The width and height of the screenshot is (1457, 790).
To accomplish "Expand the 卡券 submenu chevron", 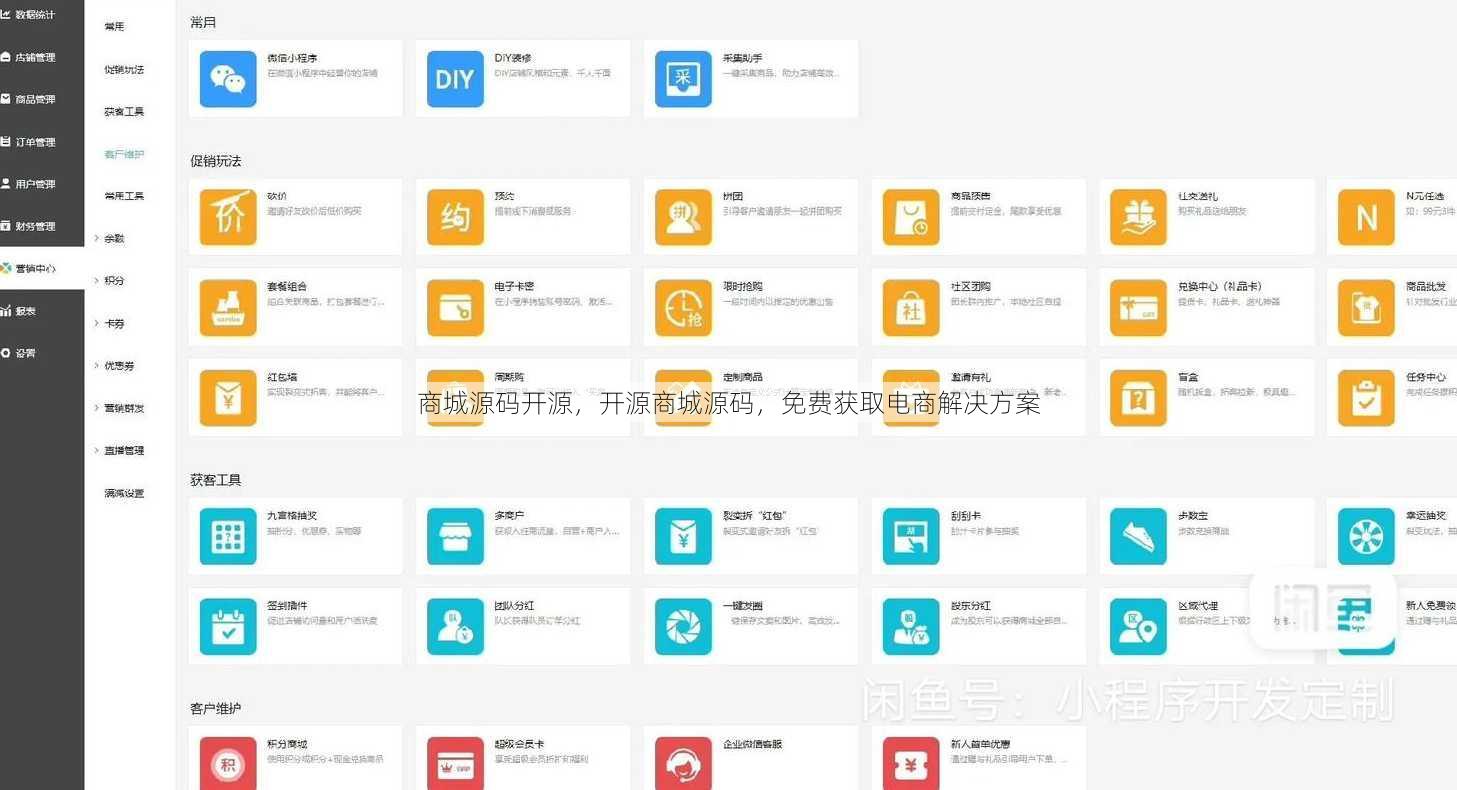I will point(97,324).
